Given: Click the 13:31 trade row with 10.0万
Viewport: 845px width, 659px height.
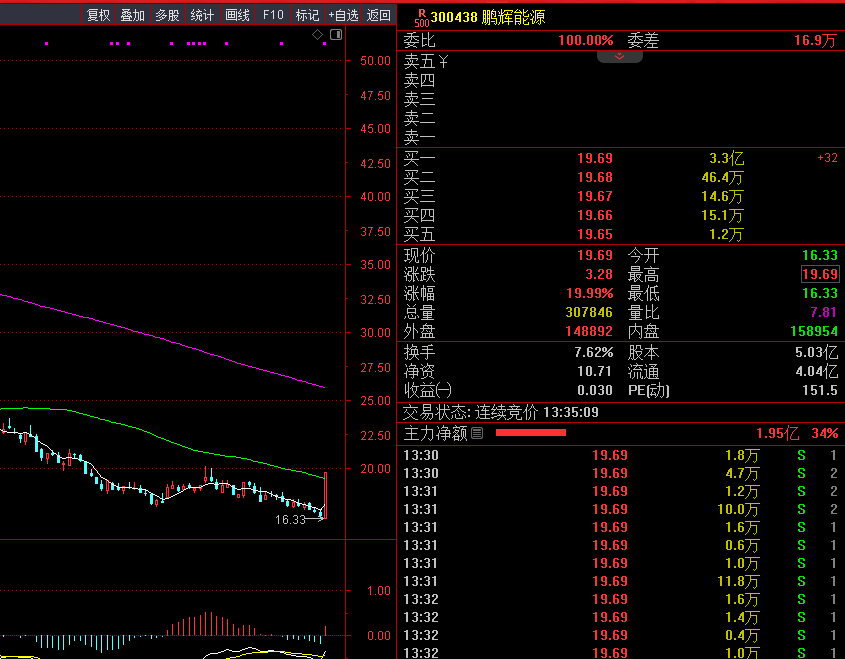Looking at the screenshot, I should 620,509.
